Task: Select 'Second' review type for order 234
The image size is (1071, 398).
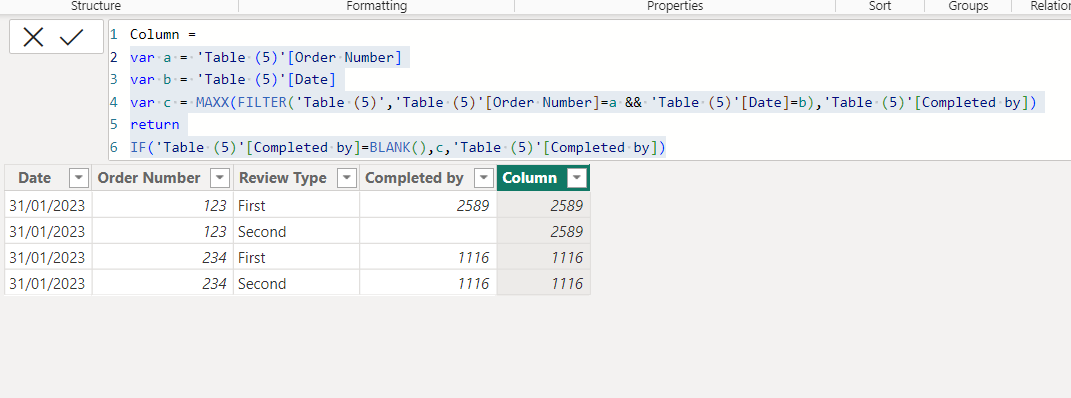Action: pos(296,283)
